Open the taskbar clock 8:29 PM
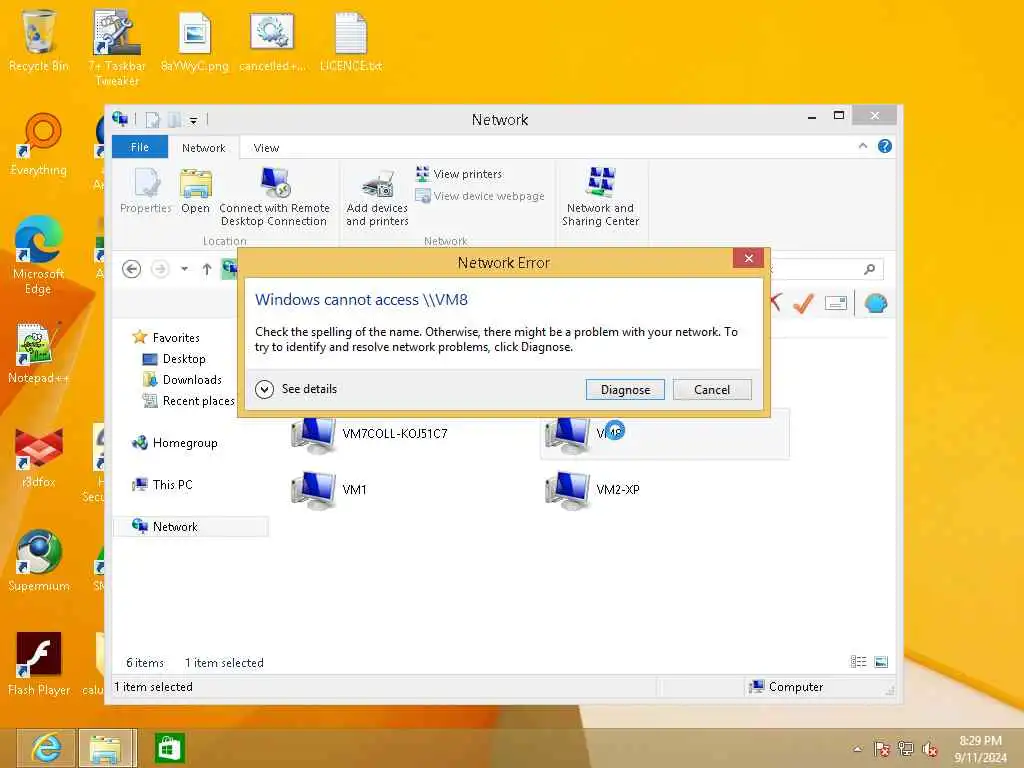Image resolution: width=1024 pixels, height=768 pixels. [980, 749]
